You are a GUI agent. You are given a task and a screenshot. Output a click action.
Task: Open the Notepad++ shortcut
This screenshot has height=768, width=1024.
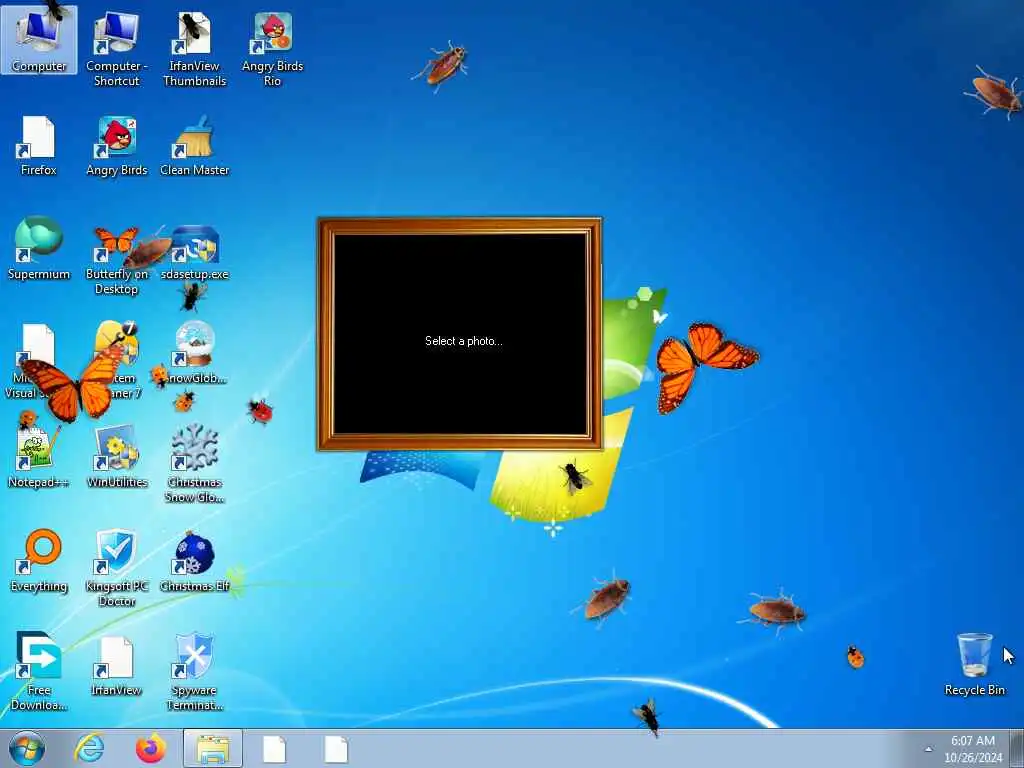[39, 457]
